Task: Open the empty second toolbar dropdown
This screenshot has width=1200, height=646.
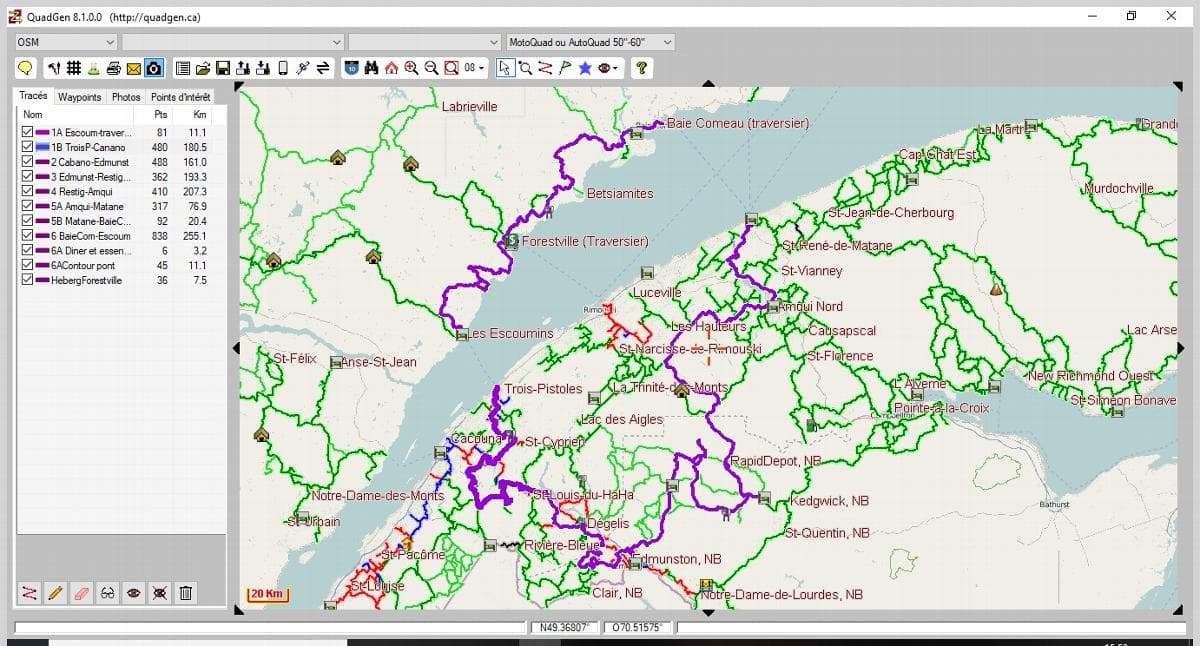Action: (x=231, y=42)
